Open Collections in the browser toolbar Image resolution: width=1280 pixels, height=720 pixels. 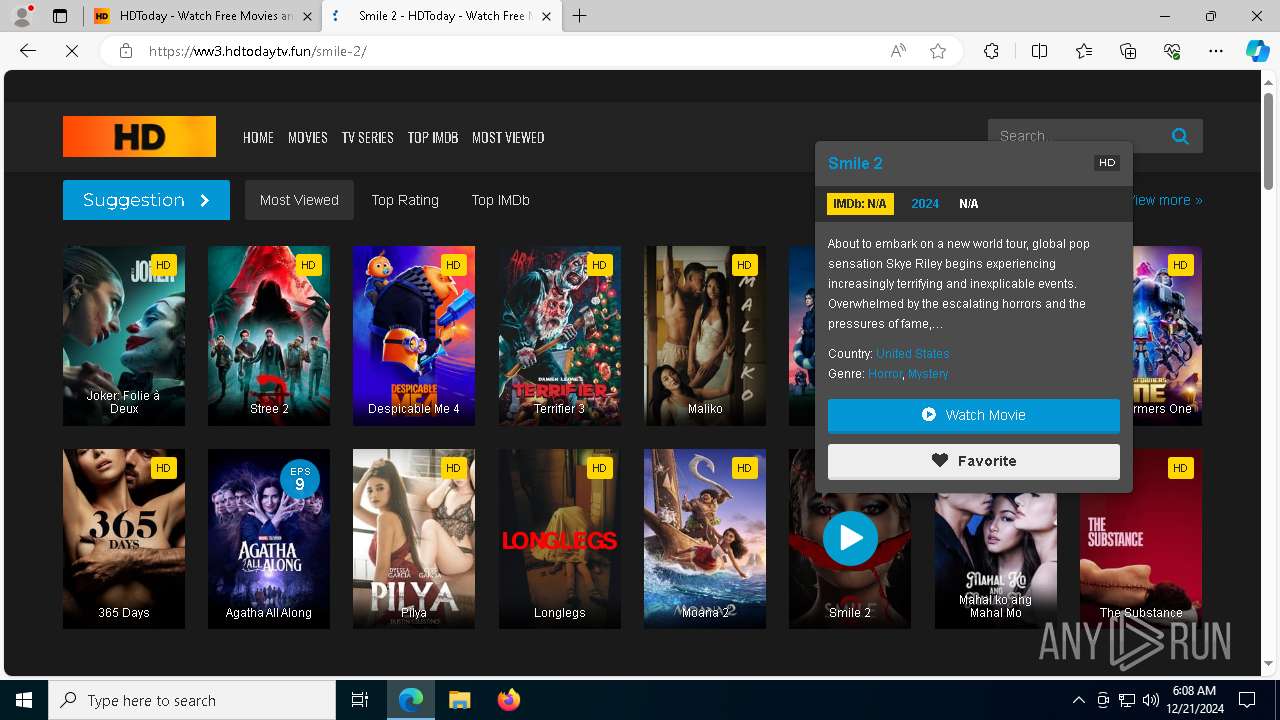tap(1128, 51)
